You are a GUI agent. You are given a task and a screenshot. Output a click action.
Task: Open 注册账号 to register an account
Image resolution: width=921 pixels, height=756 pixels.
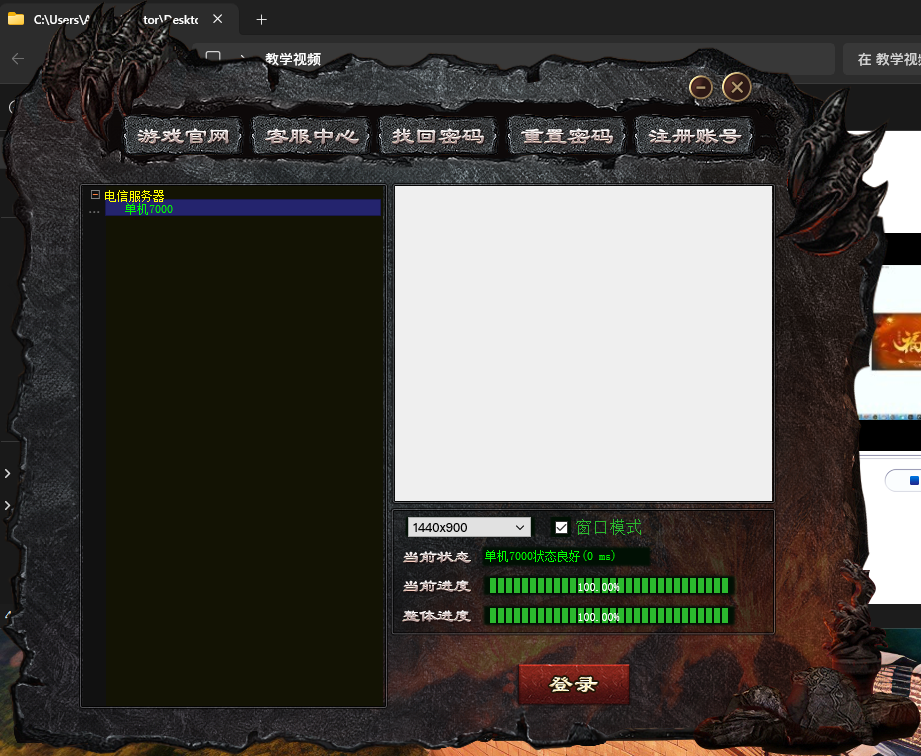point(694,136)
